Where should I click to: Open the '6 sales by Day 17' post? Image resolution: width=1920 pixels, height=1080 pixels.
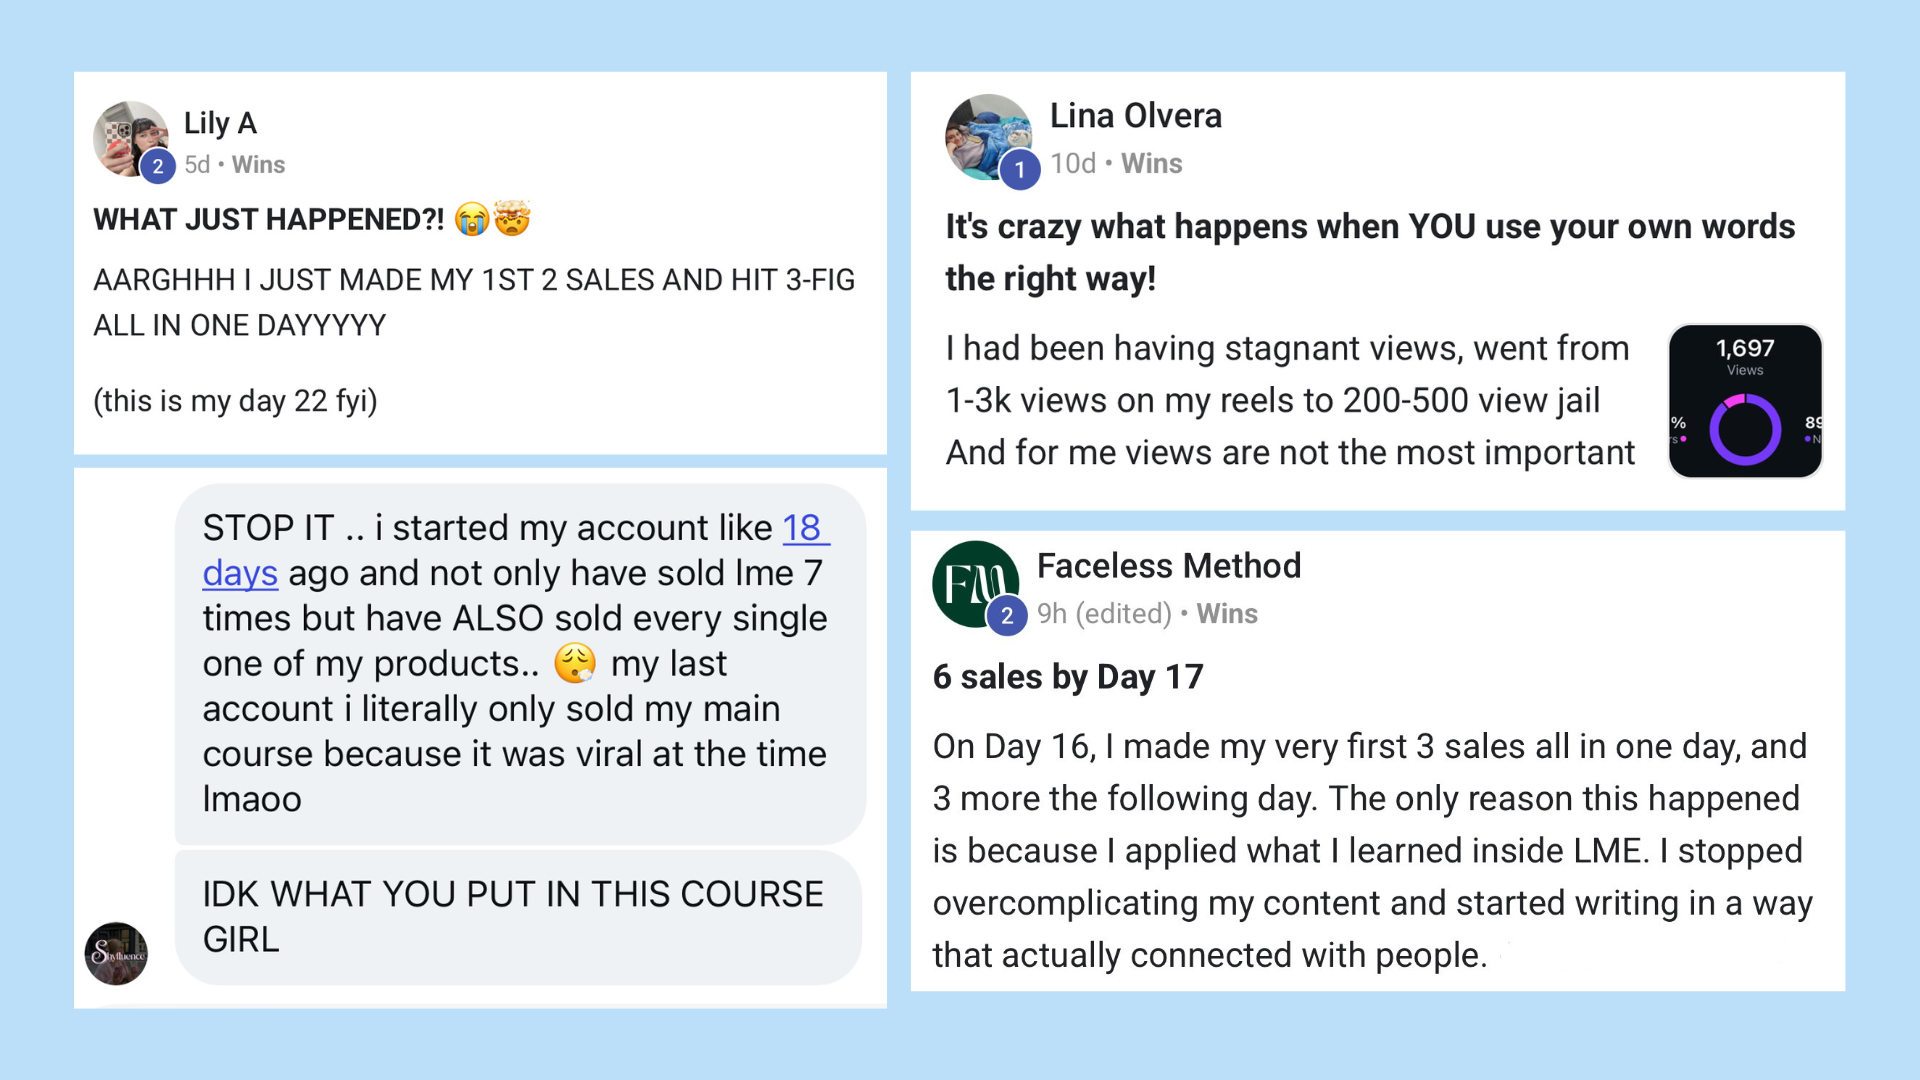(1067, 677)
